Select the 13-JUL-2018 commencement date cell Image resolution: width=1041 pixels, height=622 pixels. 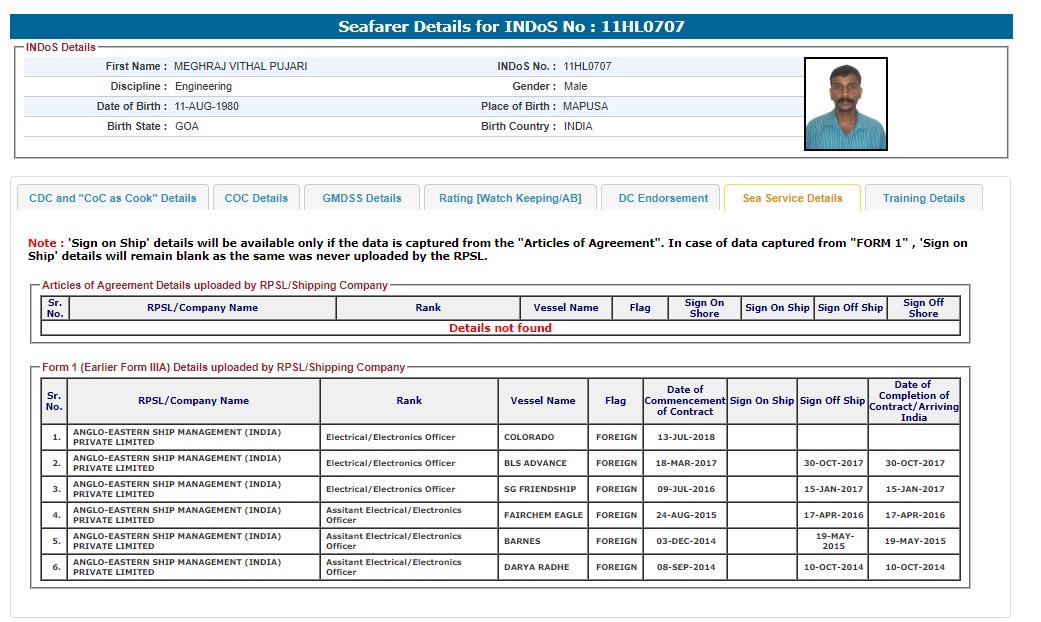[x=685, y=437]
